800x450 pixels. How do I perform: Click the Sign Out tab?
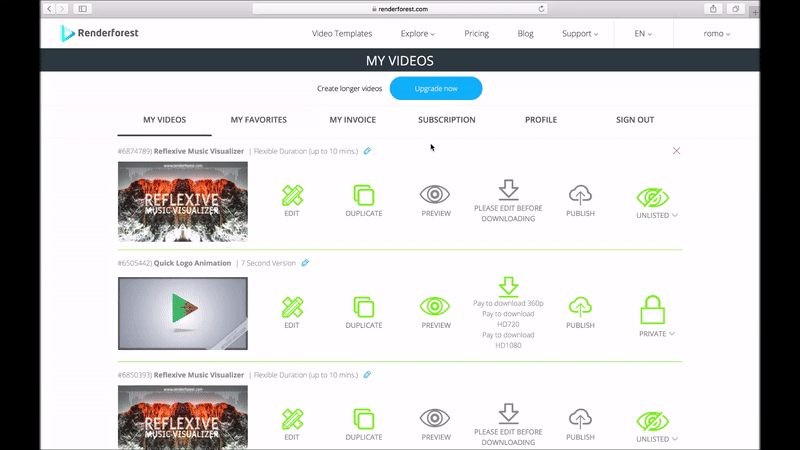click(635, 120)
